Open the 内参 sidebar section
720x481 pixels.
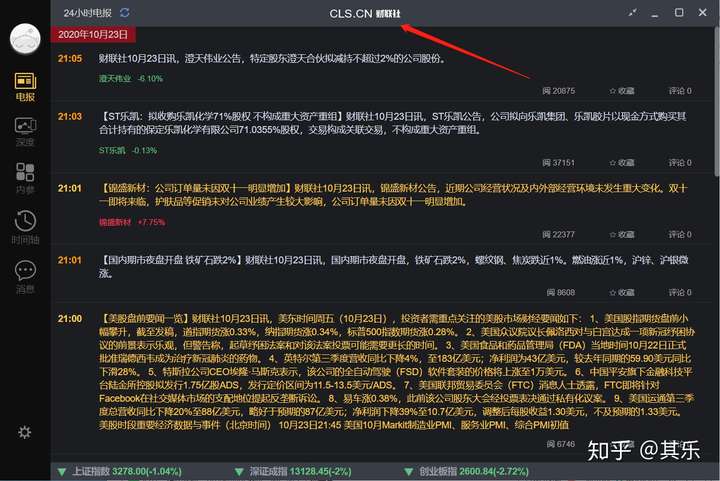click(25, 179)
